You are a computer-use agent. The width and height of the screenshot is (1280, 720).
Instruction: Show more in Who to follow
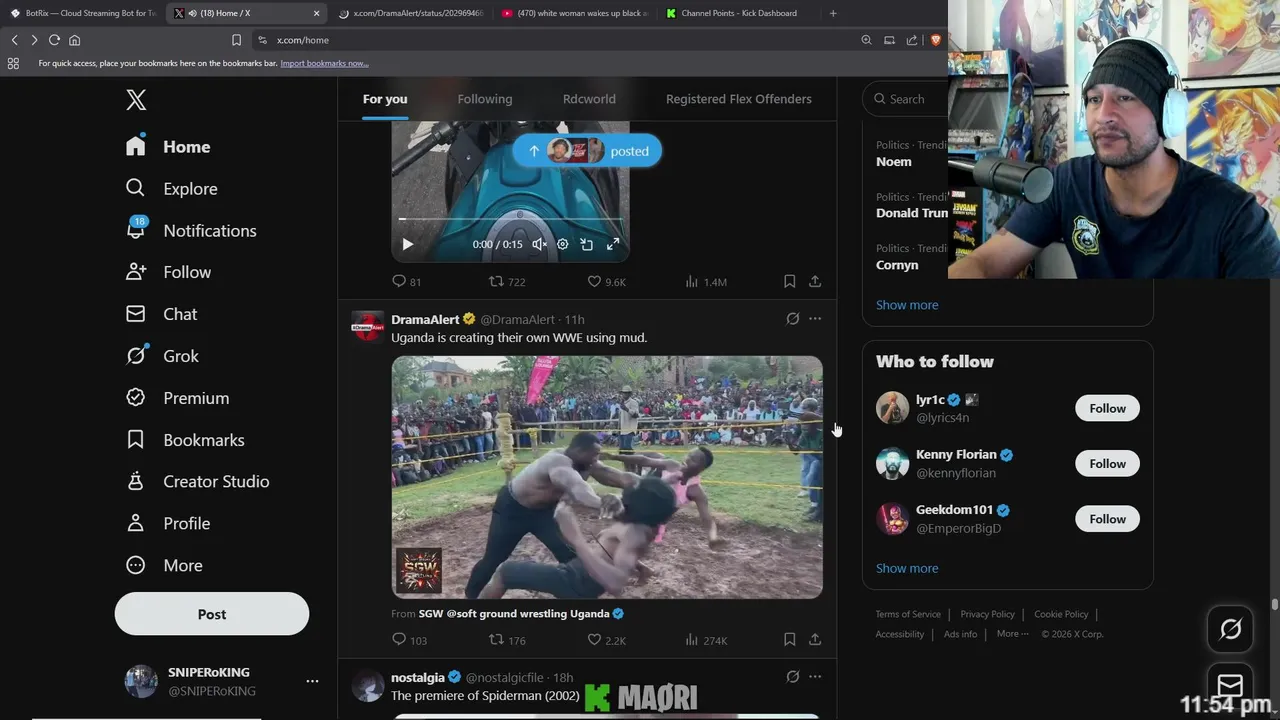coord(907,568)
